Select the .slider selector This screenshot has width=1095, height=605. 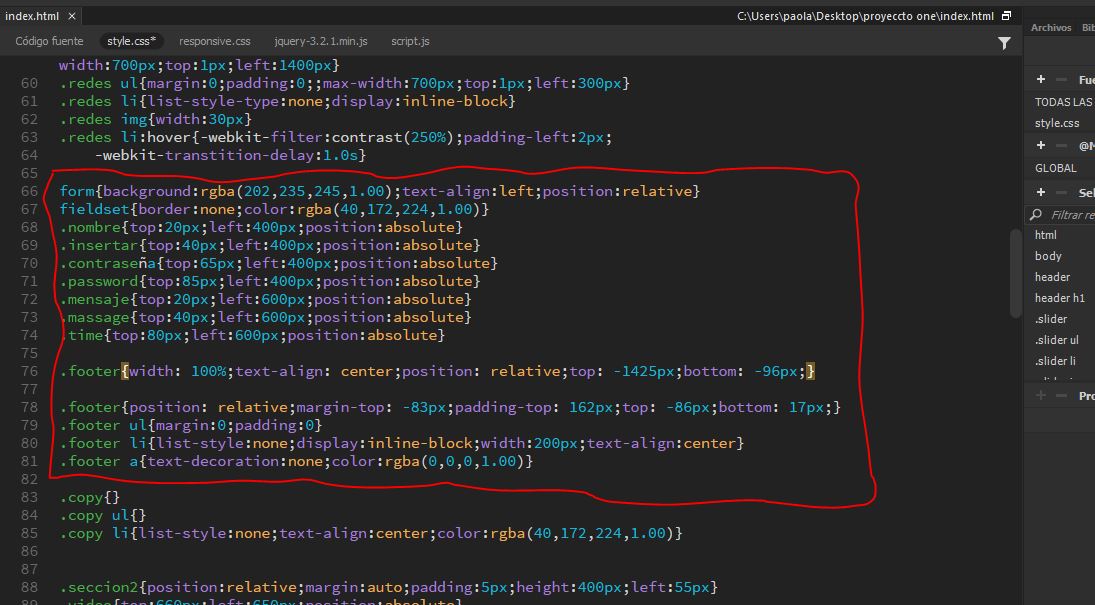pos(1051,319)
